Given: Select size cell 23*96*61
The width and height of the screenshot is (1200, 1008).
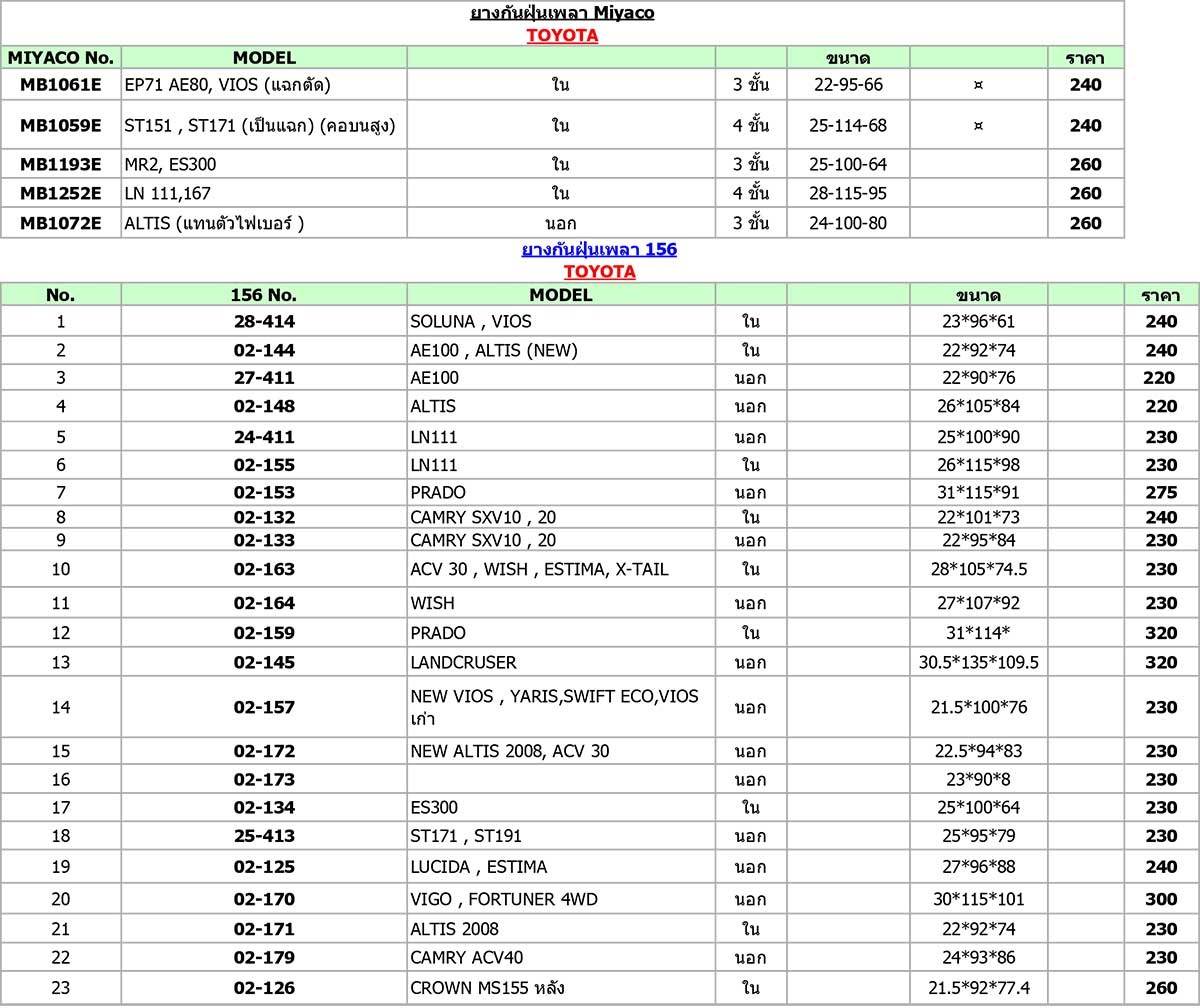Looking at the screenshot, I should pos(979,321).
